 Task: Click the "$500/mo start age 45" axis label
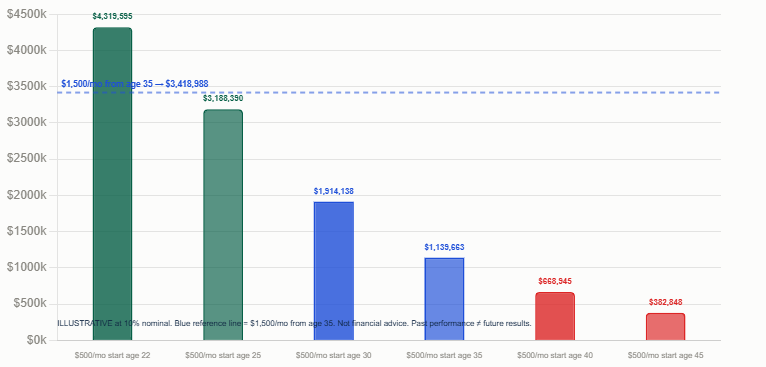click(x=665, y=356)
